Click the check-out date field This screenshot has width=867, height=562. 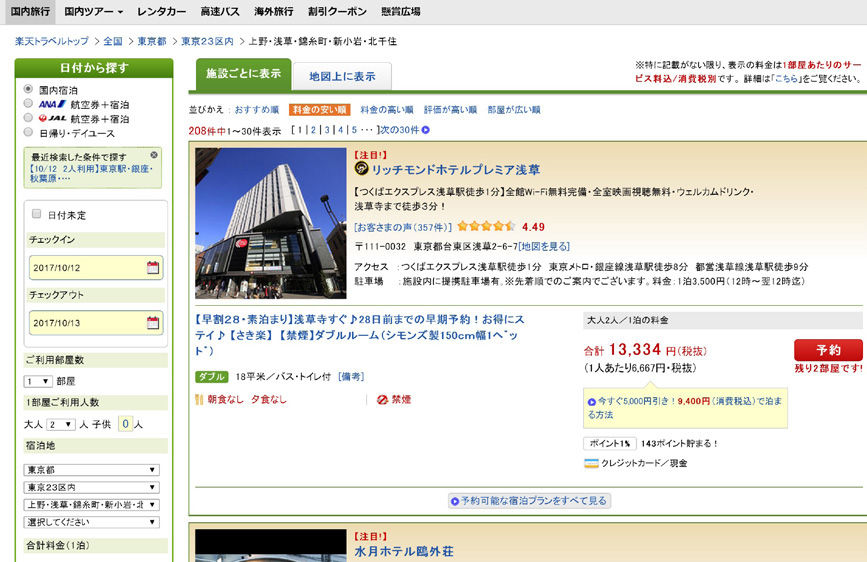pos(96,323)
